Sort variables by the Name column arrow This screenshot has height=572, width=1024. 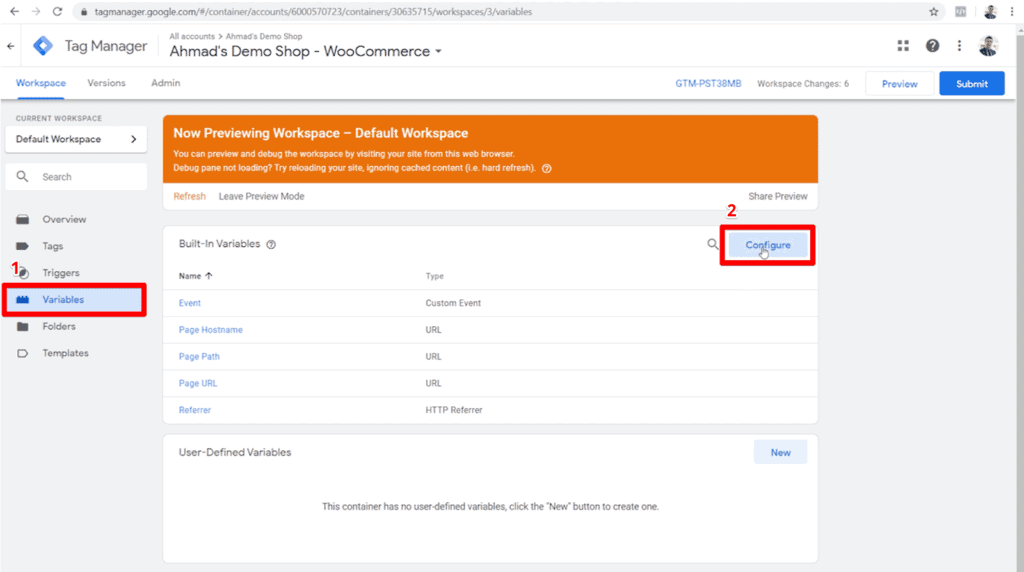[x=209, y=276]
